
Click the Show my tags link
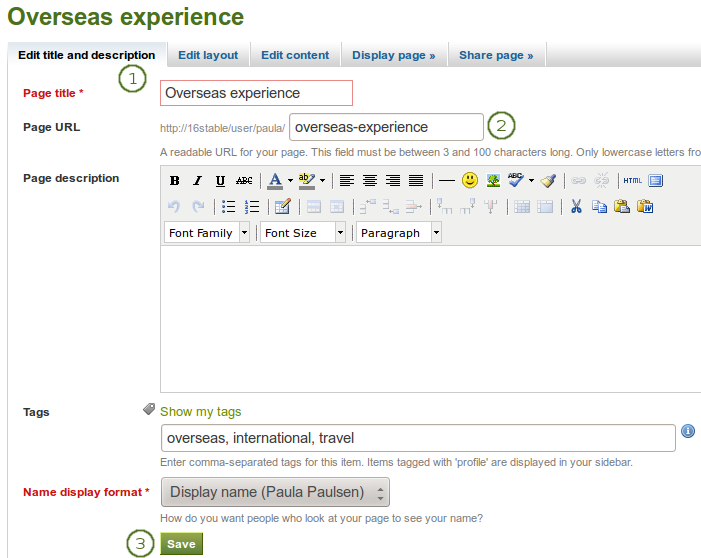pyautogui.click(x=200, y=411)
